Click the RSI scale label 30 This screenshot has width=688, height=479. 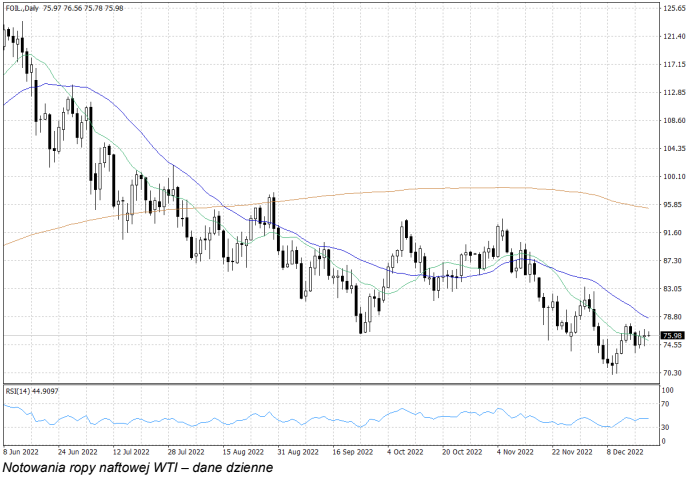pos(666,427)
